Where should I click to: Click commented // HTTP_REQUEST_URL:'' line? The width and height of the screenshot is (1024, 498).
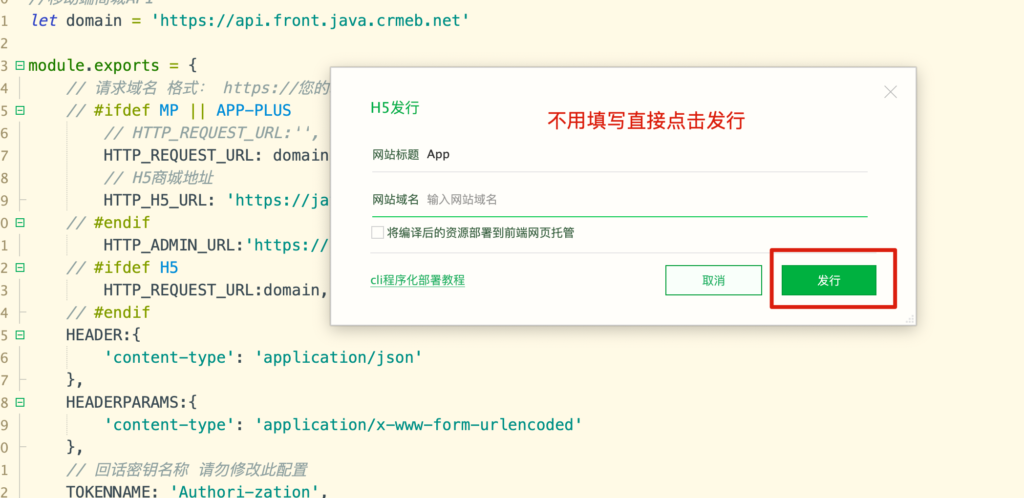pyautogui.click(x=211, y=132)
